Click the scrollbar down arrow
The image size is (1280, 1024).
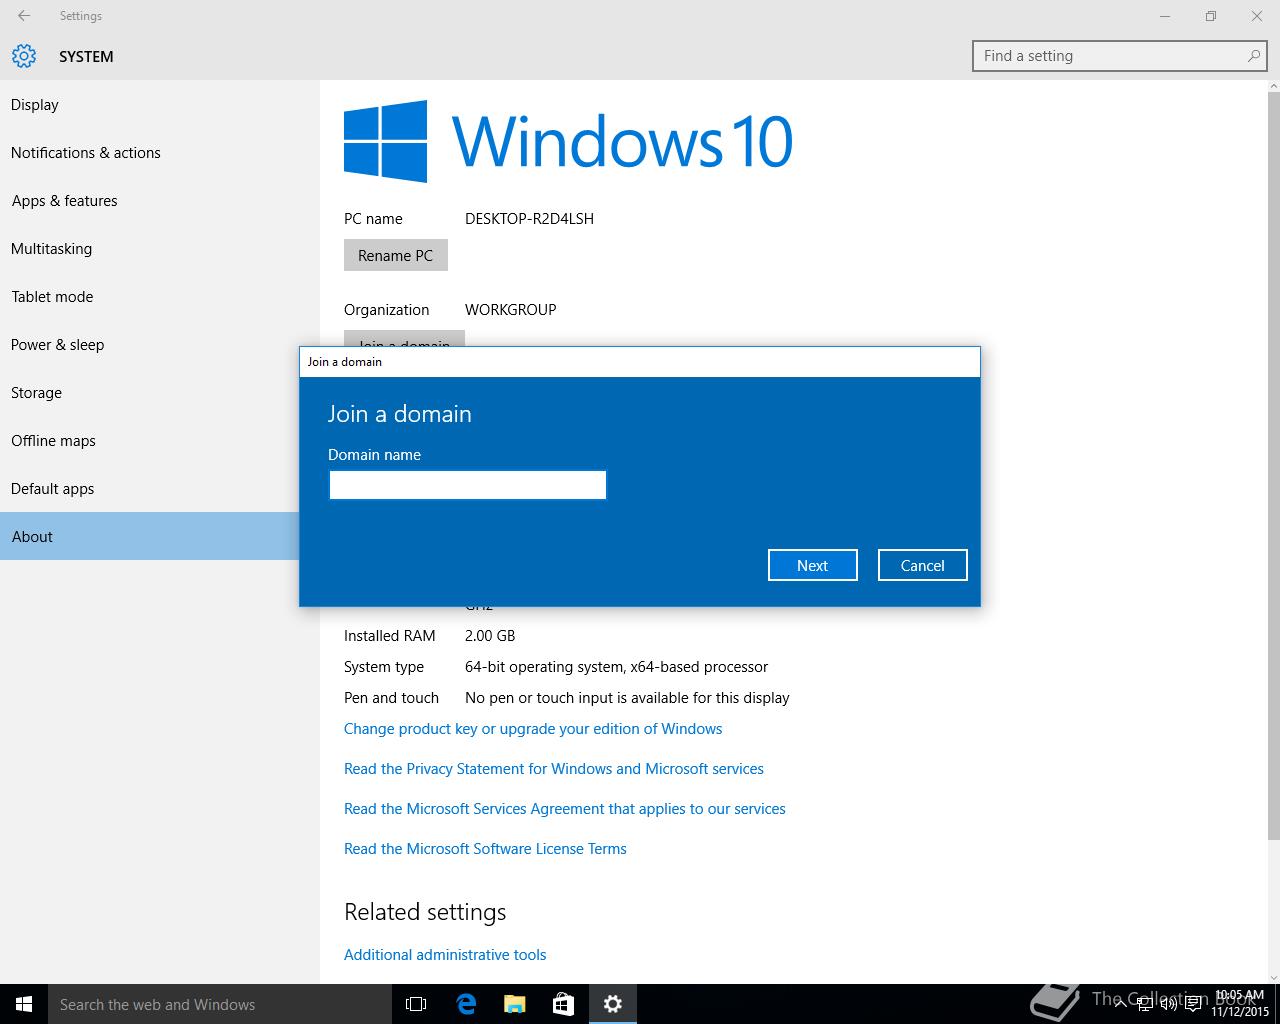(x=1273, y=977)
